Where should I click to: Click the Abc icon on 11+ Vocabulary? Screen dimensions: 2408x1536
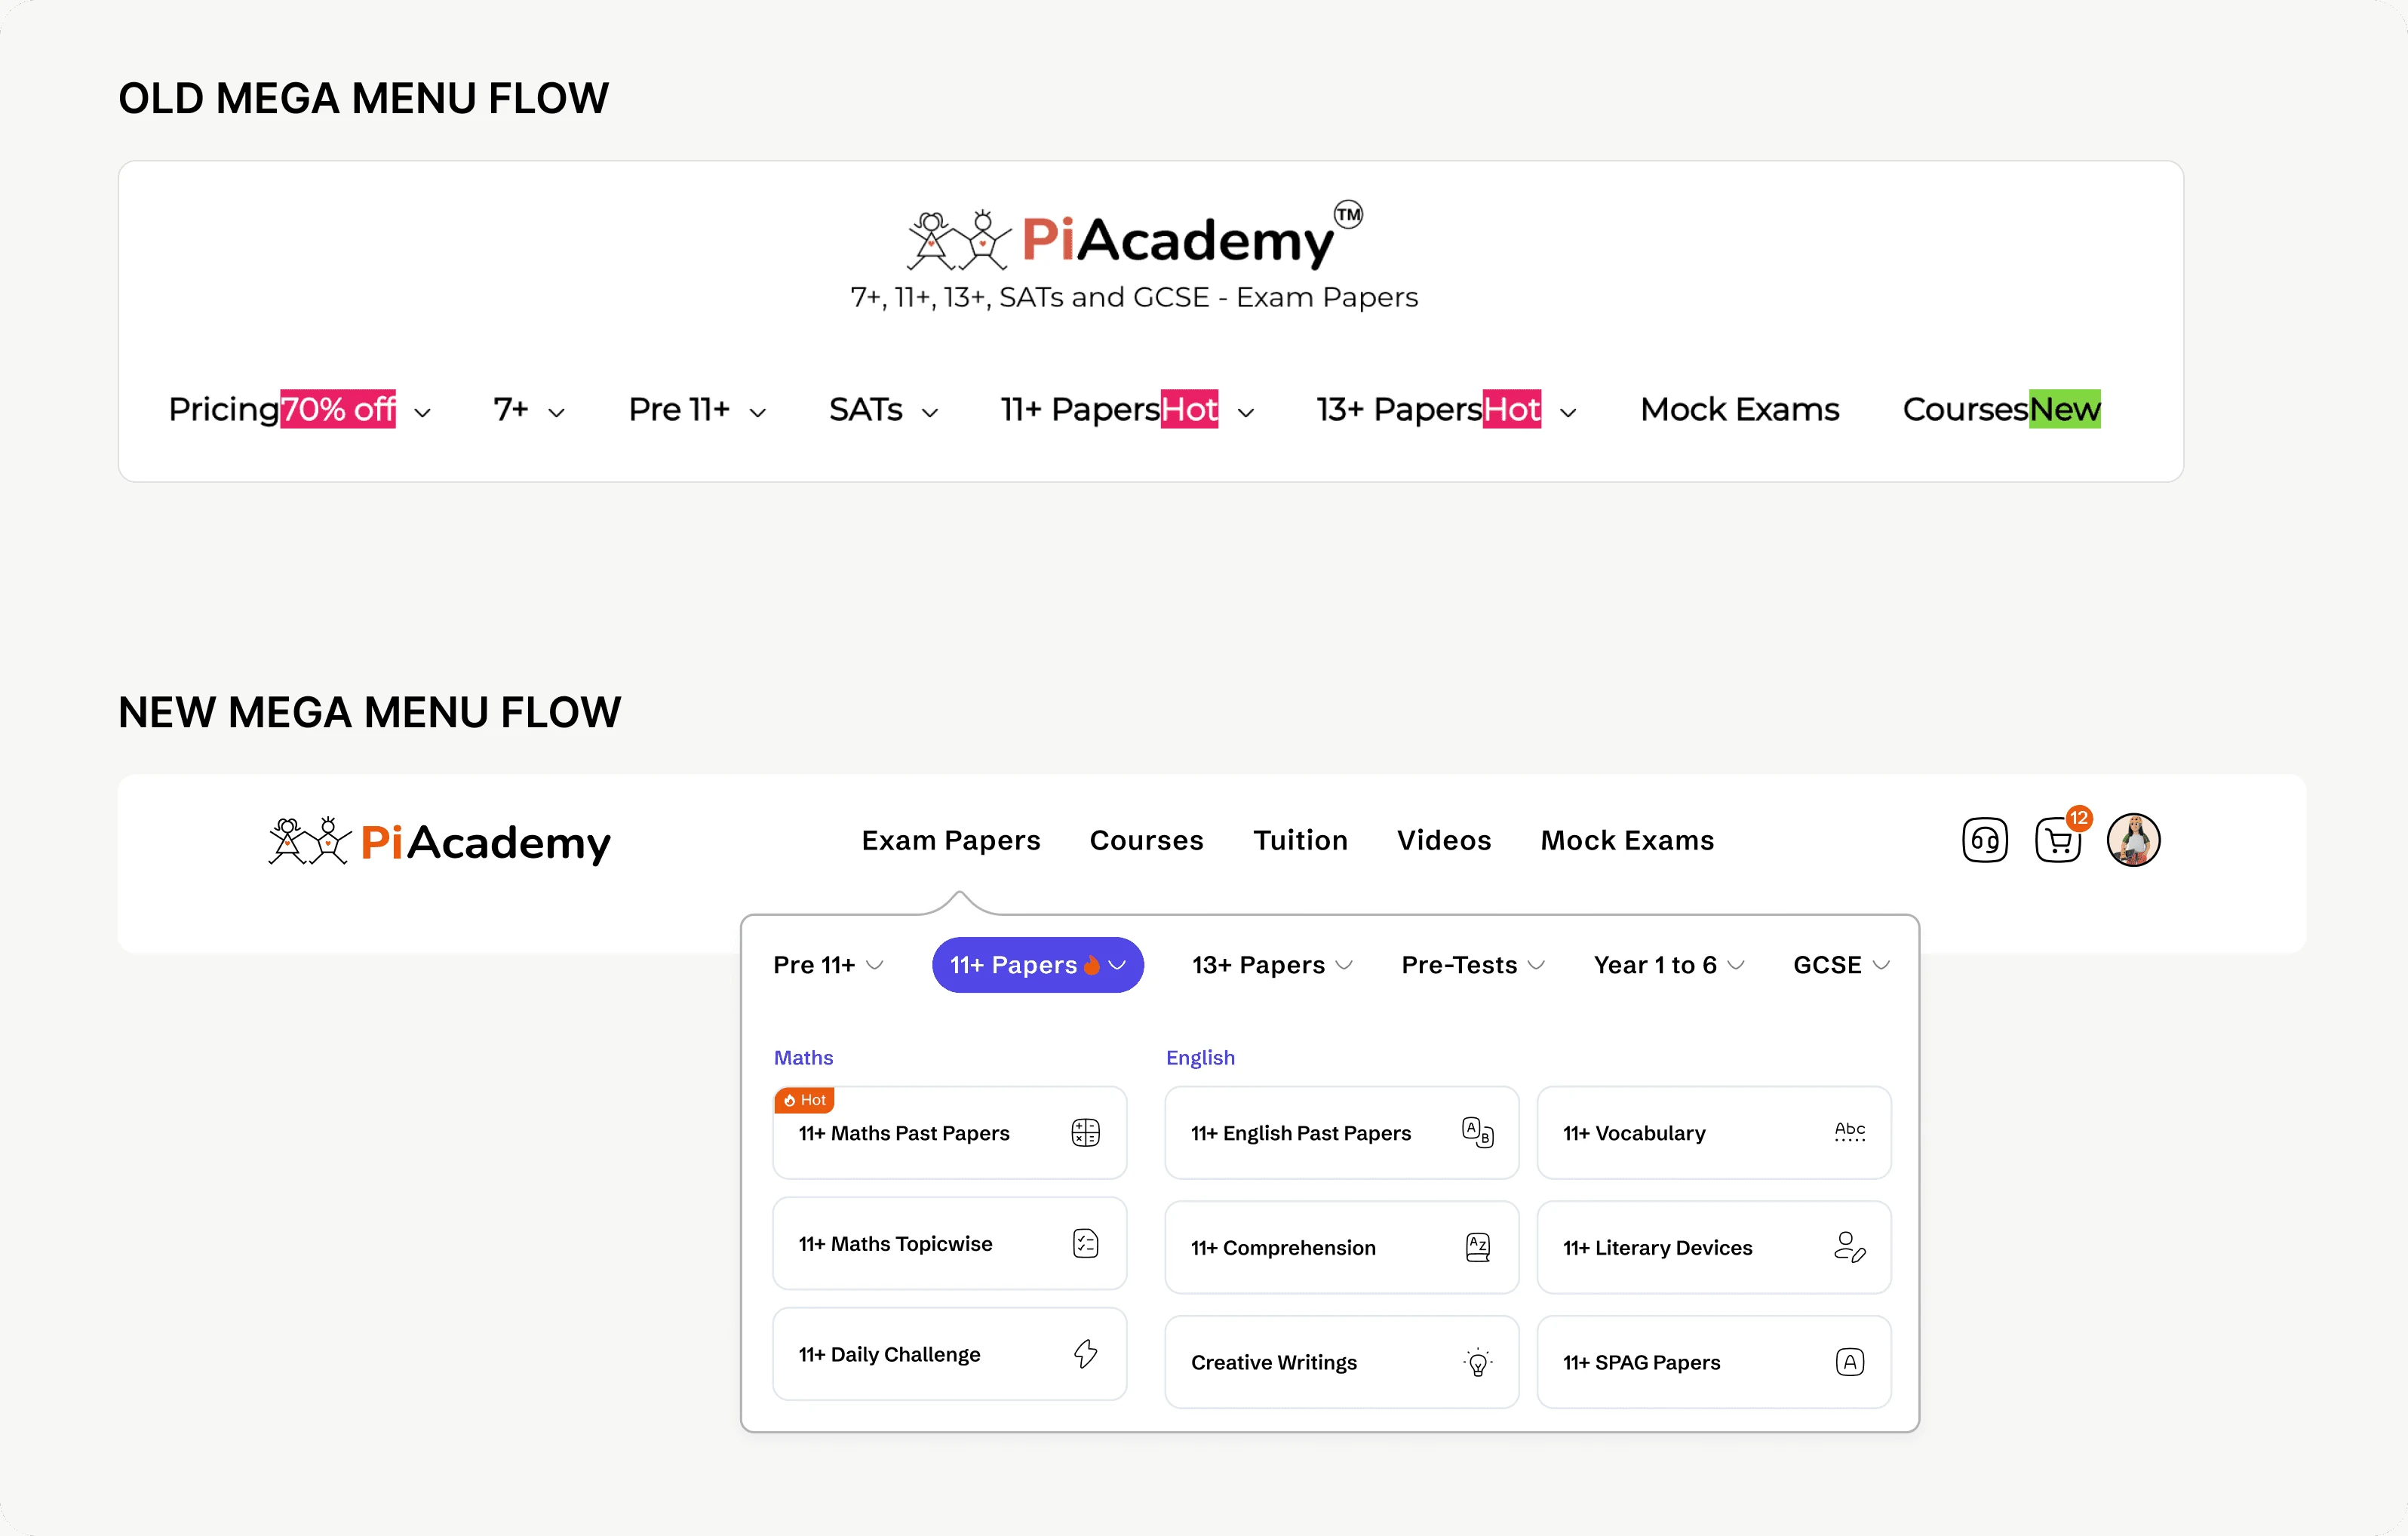[x=1850, y=1132]
